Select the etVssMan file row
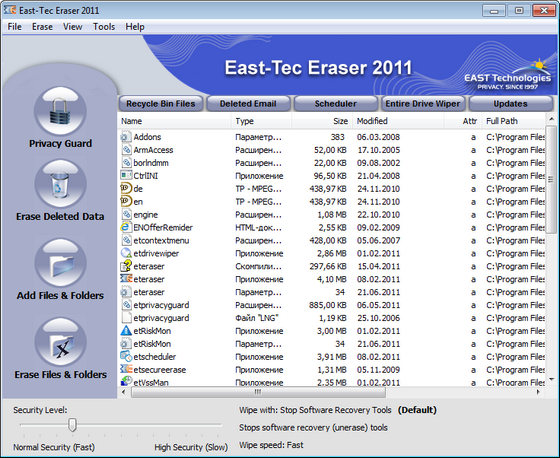Image resolution: width=560 pixels, height=458 pixels. (332, 383)
